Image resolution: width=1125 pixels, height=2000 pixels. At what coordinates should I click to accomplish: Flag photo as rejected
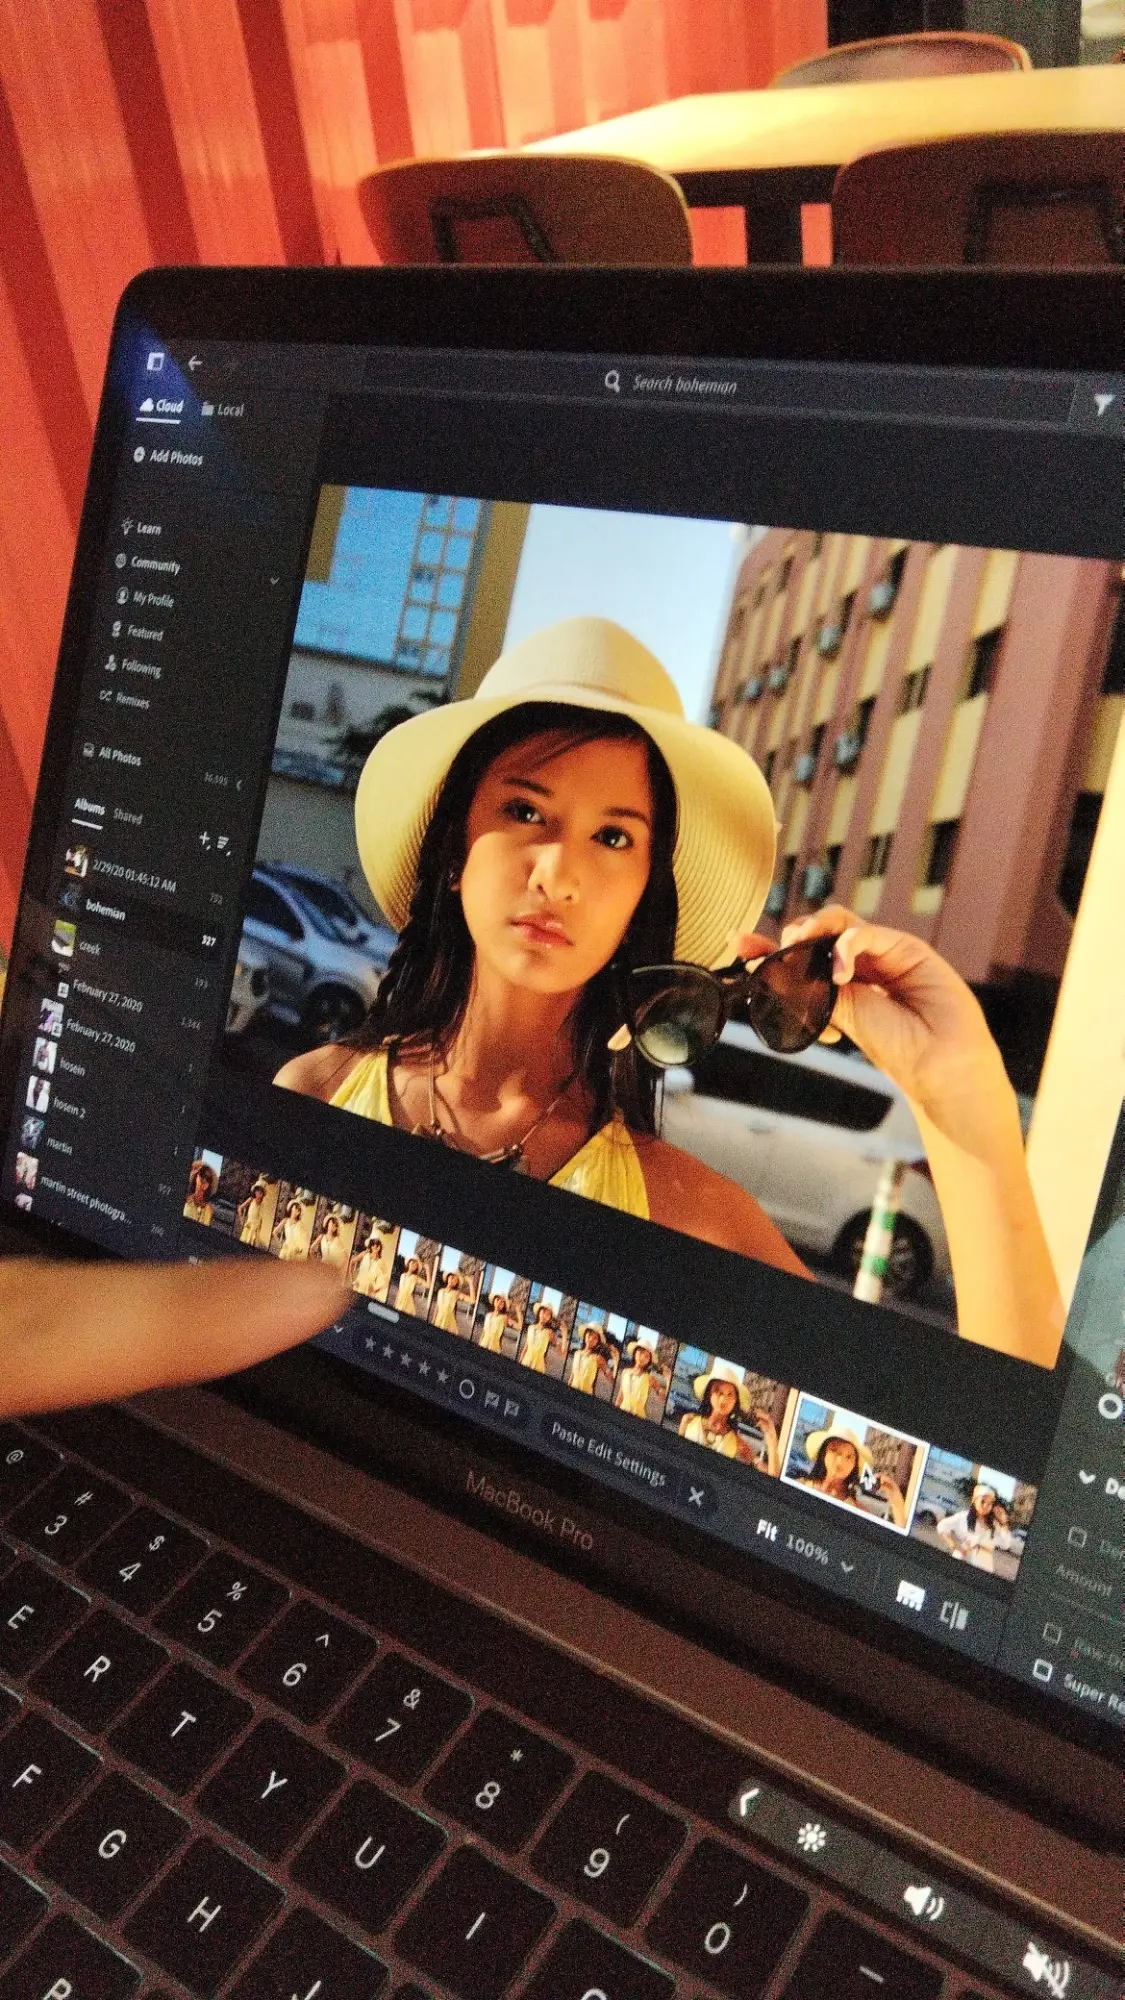(x=512, y=1408)
